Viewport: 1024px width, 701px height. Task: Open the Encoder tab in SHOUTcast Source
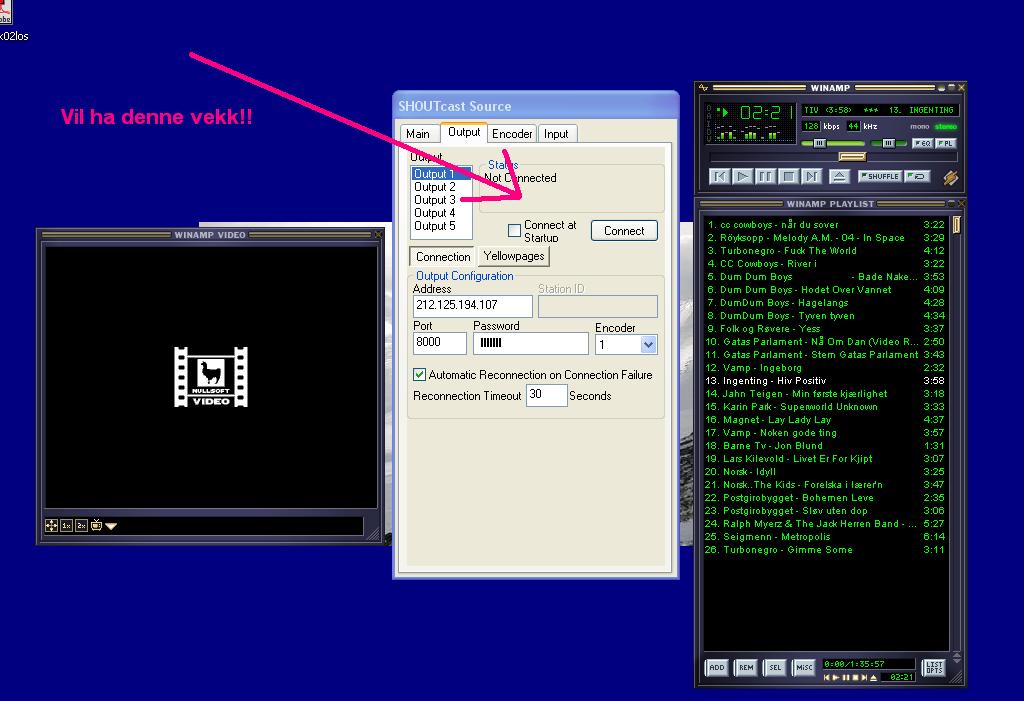512,134
